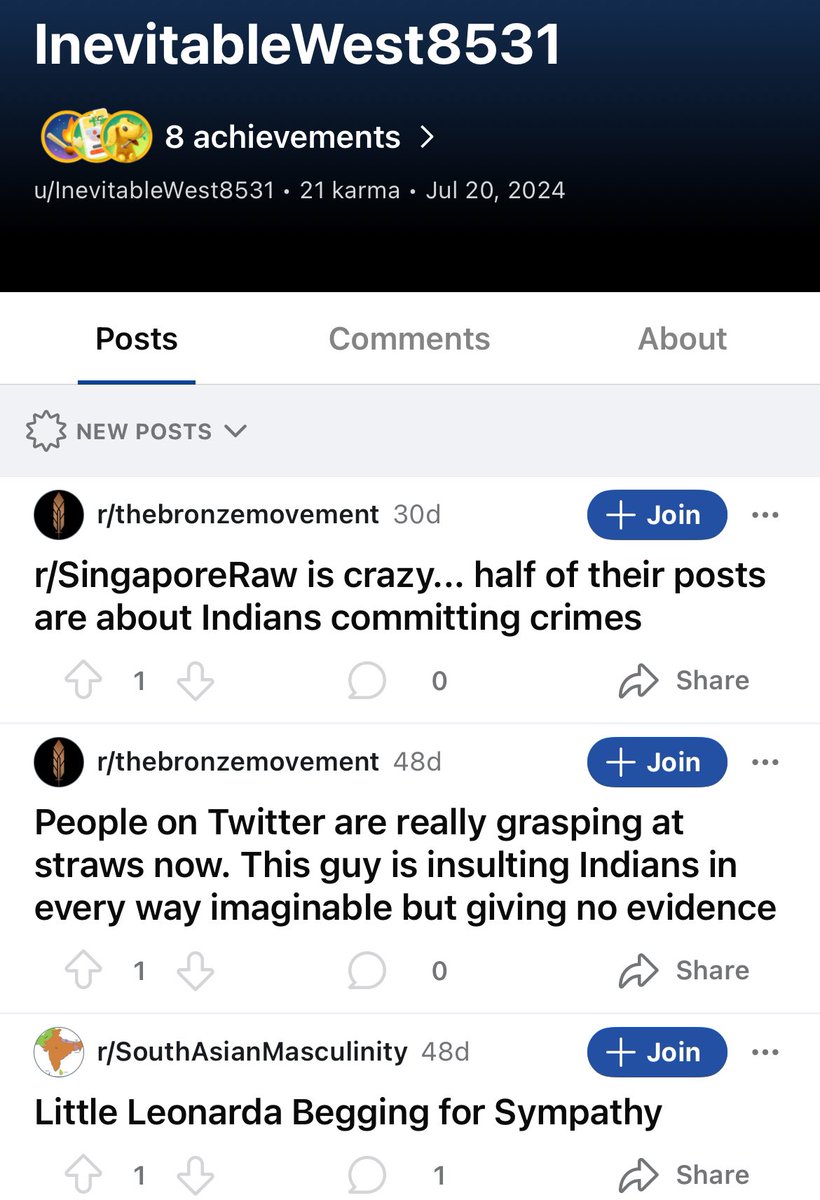Switch to the Comments tab
The image size is (820, 1200).
(x=410, y=339)
